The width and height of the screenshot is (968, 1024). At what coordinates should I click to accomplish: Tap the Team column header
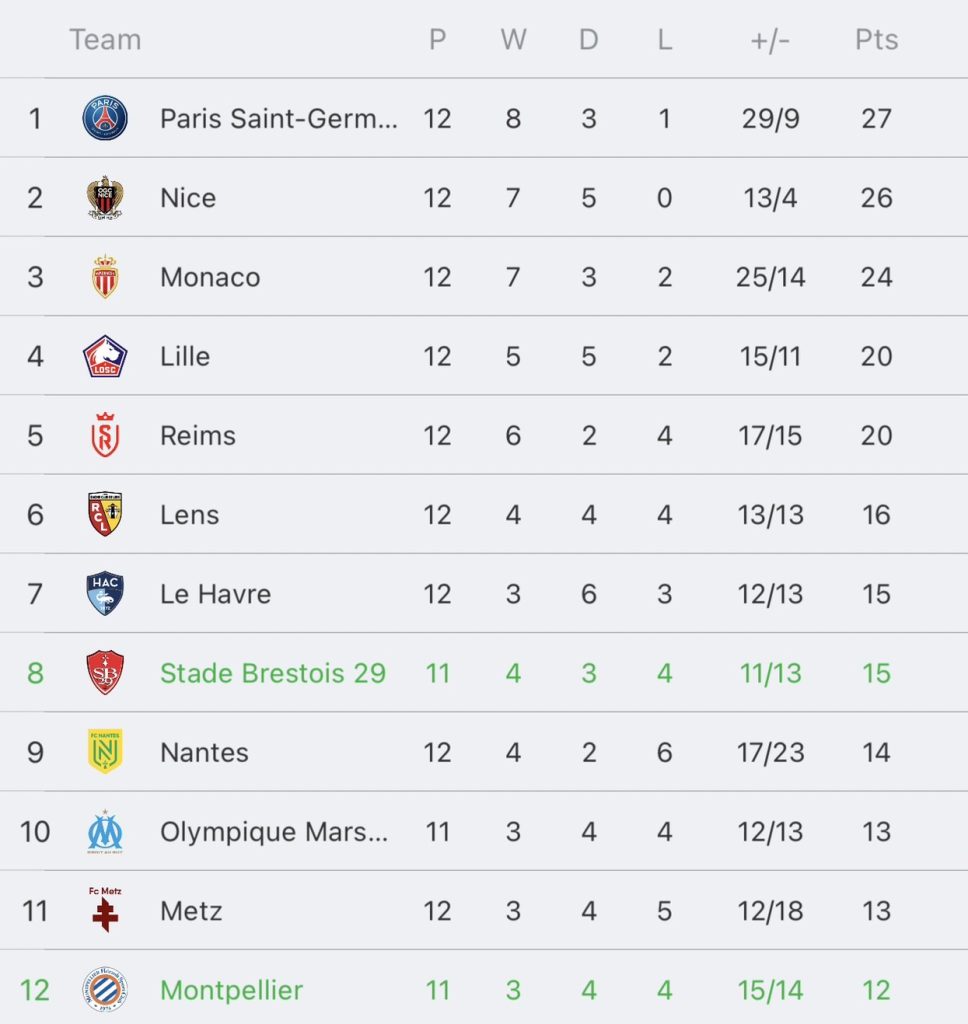pos(105,40)
